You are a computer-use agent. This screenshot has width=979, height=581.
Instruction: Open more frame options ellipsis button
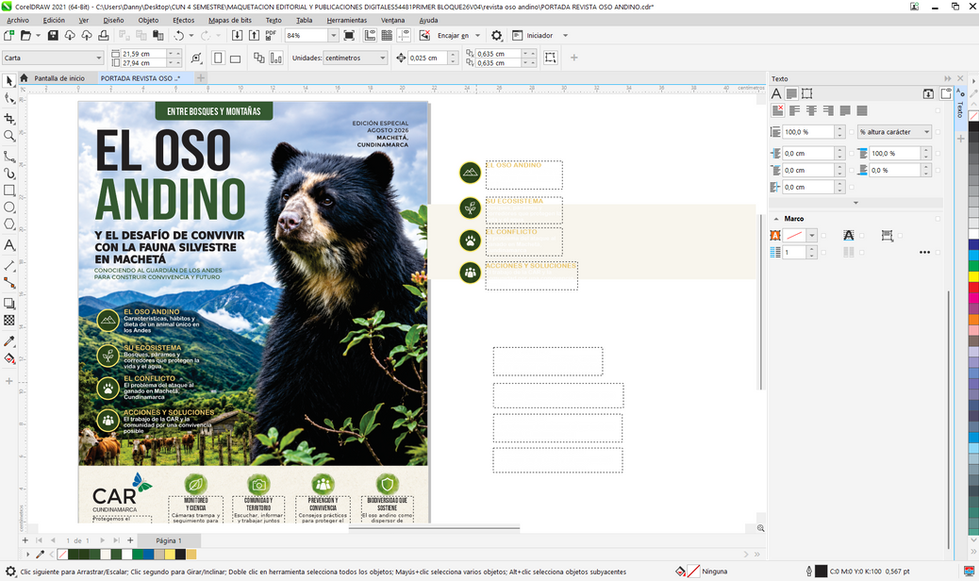coord(925,252)
